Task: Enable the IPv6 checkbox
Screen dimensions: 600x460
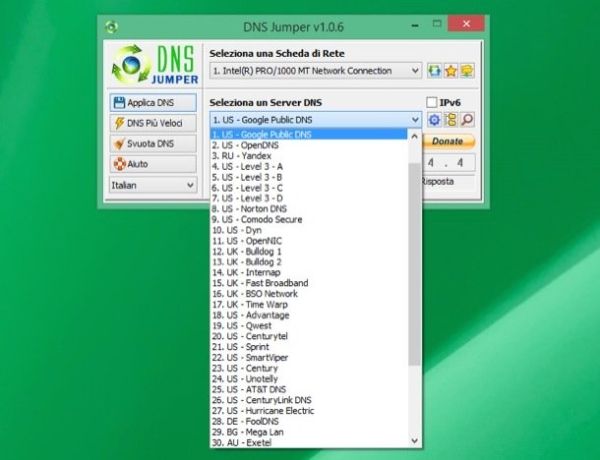Action: (432, 103)
